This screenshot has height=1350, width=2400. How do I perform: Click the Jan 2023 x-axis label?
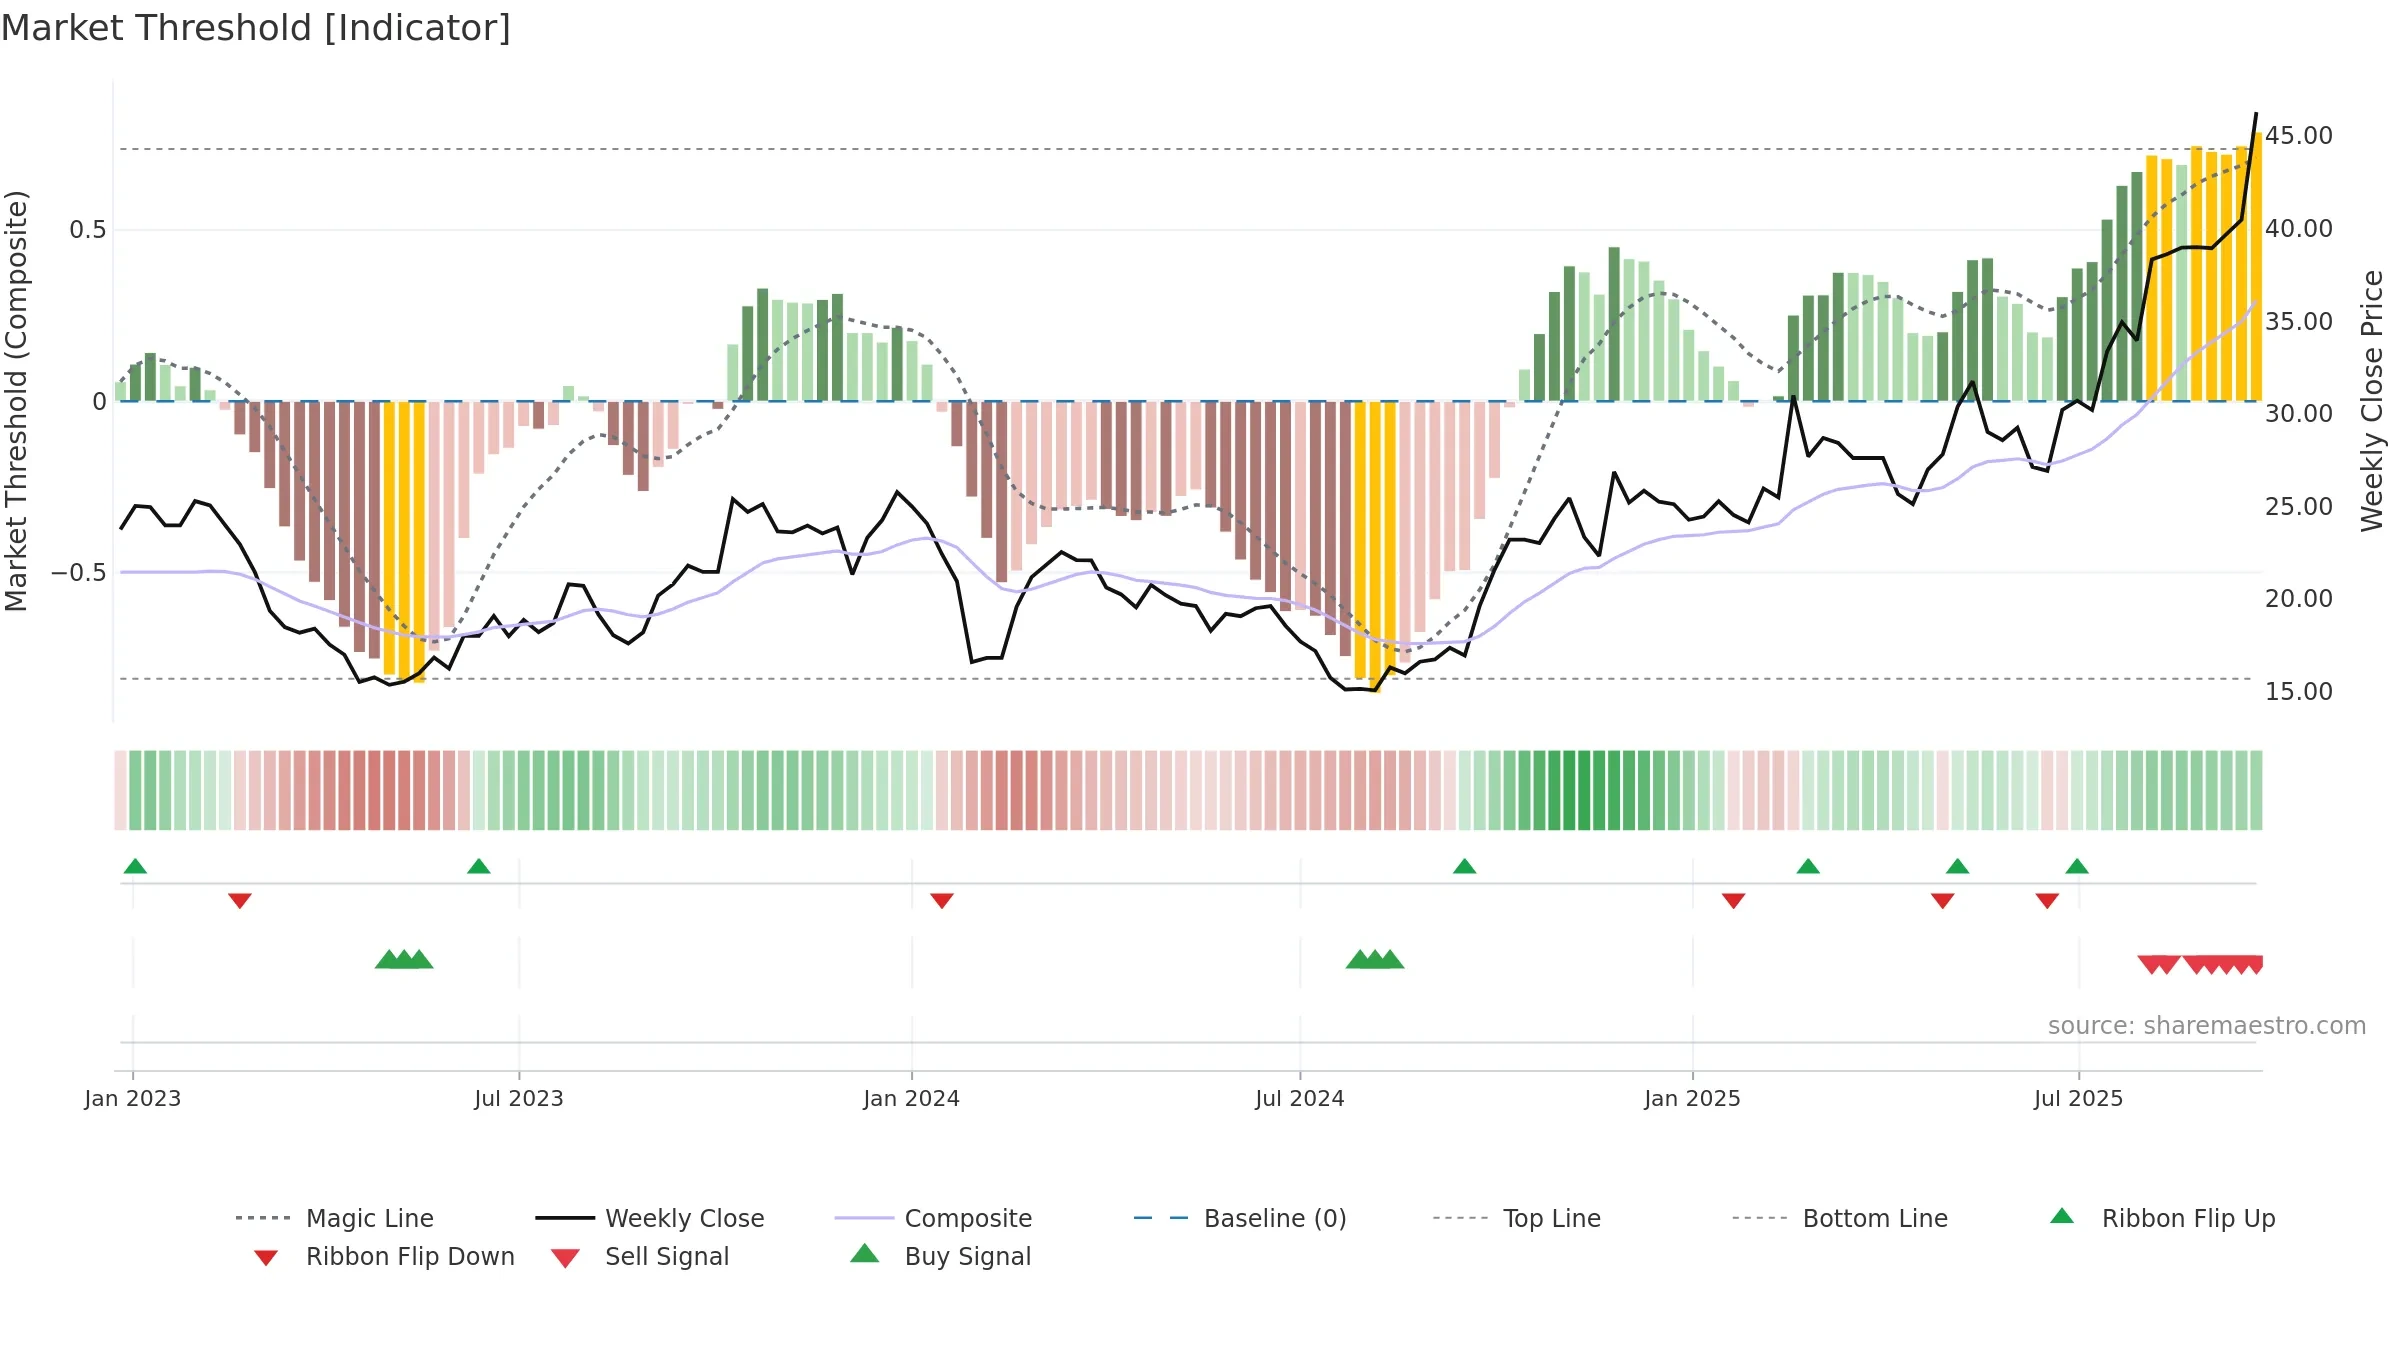[x=133, y=1099]
